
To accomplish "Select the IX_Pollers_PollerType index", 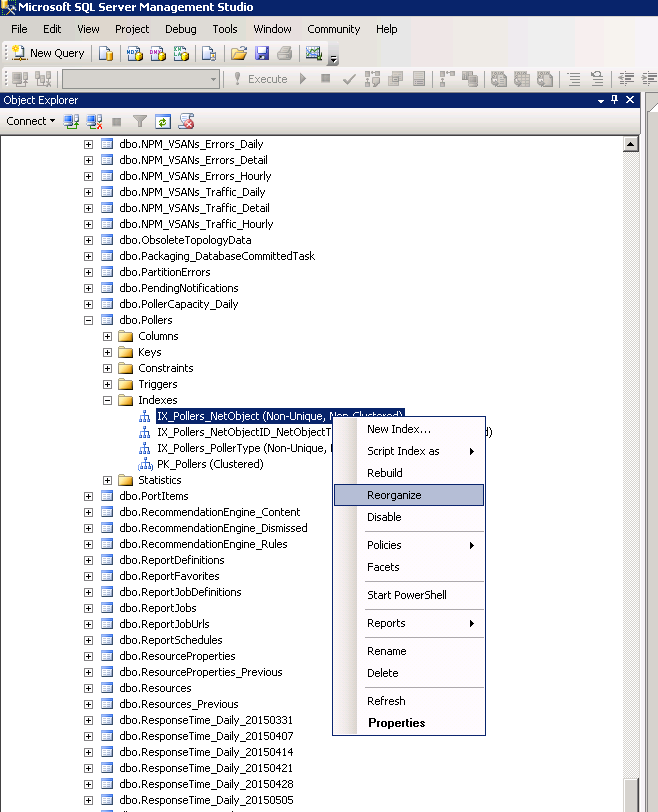I will [243, 448].
